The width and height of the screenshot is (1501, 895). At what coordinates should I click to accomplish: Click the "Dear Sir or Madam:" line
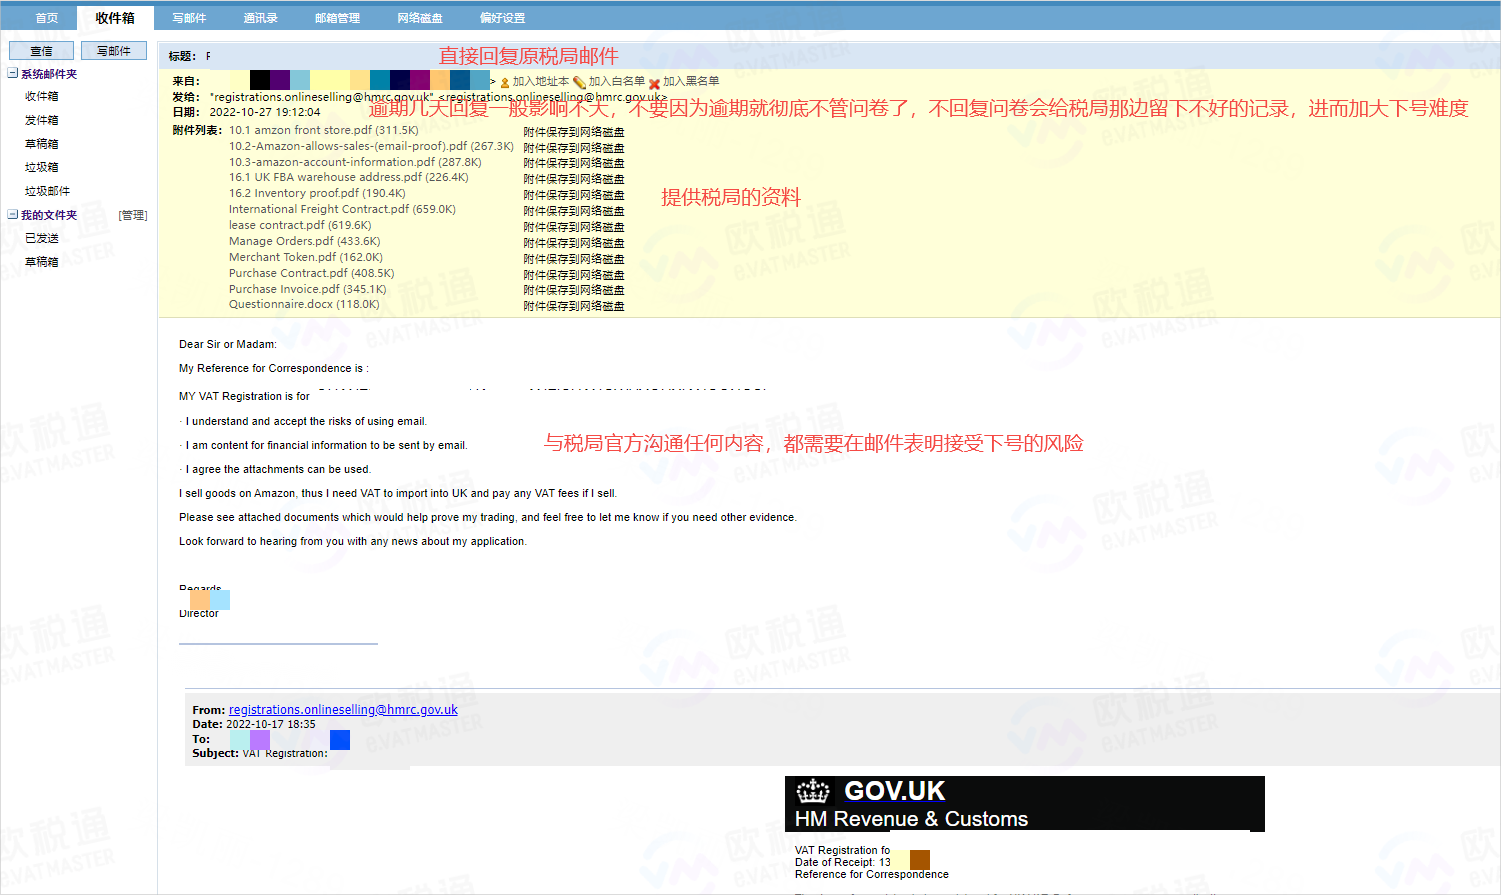click(228, 344)
